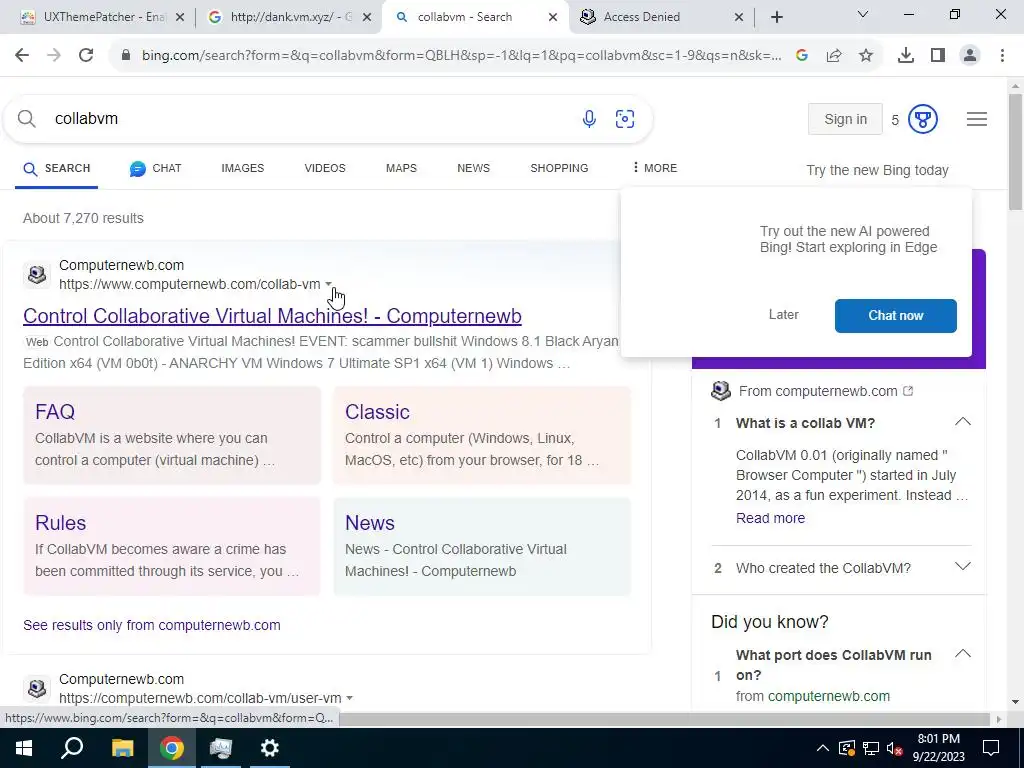This screenshot has width=1024, height=768.
Task: Expand dropdown arrow beside collab-vm URL
Action: pyautogui.click(x=328, y=284)
